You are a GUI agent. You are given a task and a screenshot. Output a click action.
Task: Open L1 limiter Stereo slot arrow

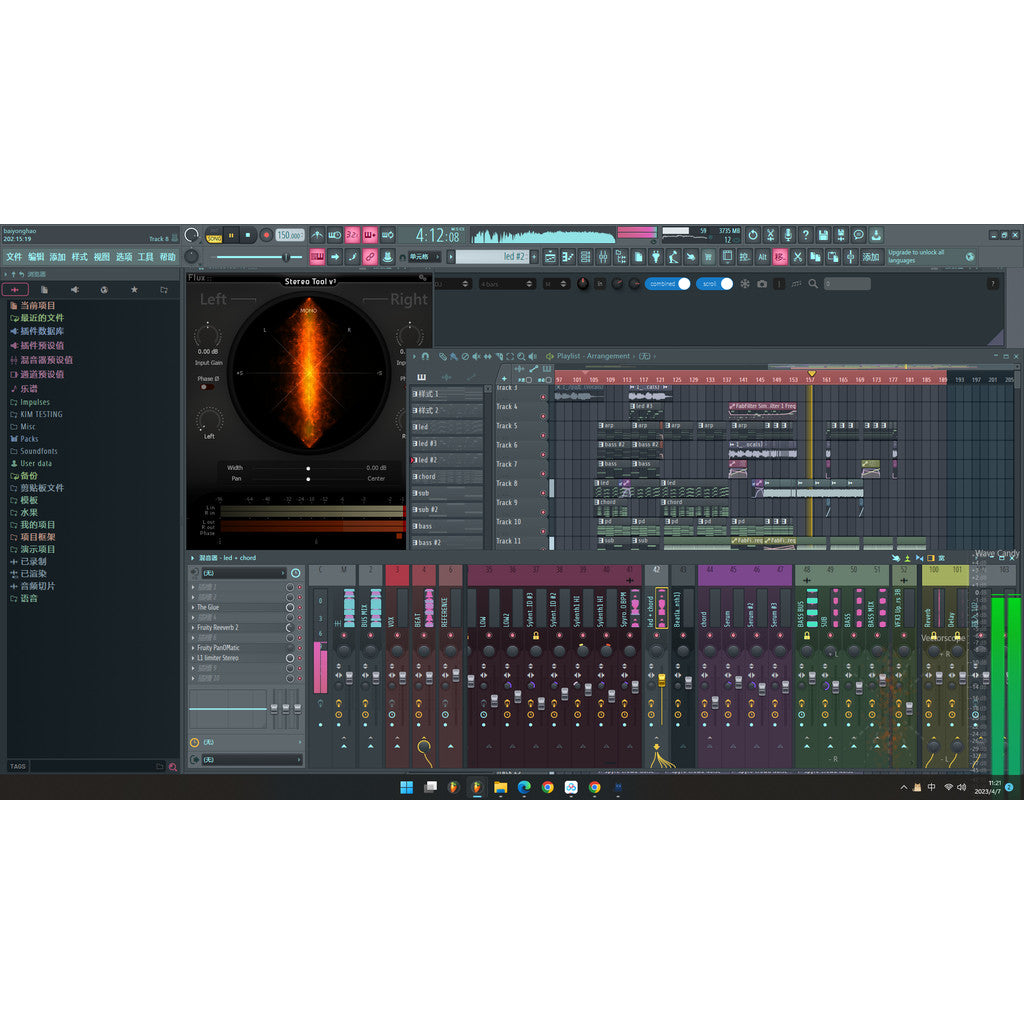(x=193, y=658)
